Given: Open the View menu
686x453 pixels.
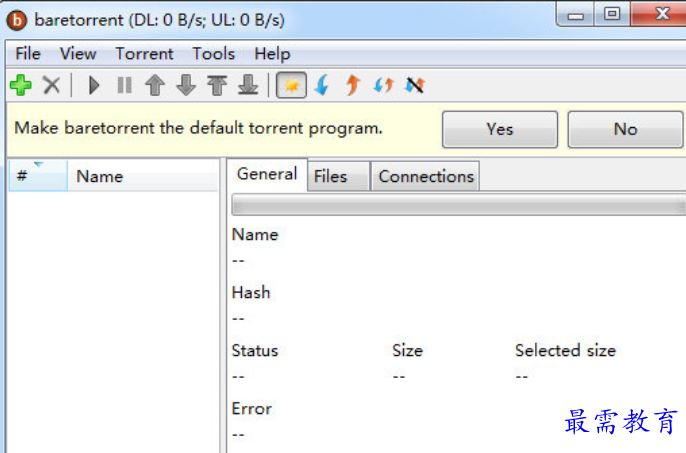Looking at the screenshot, I should coord(78,54).
